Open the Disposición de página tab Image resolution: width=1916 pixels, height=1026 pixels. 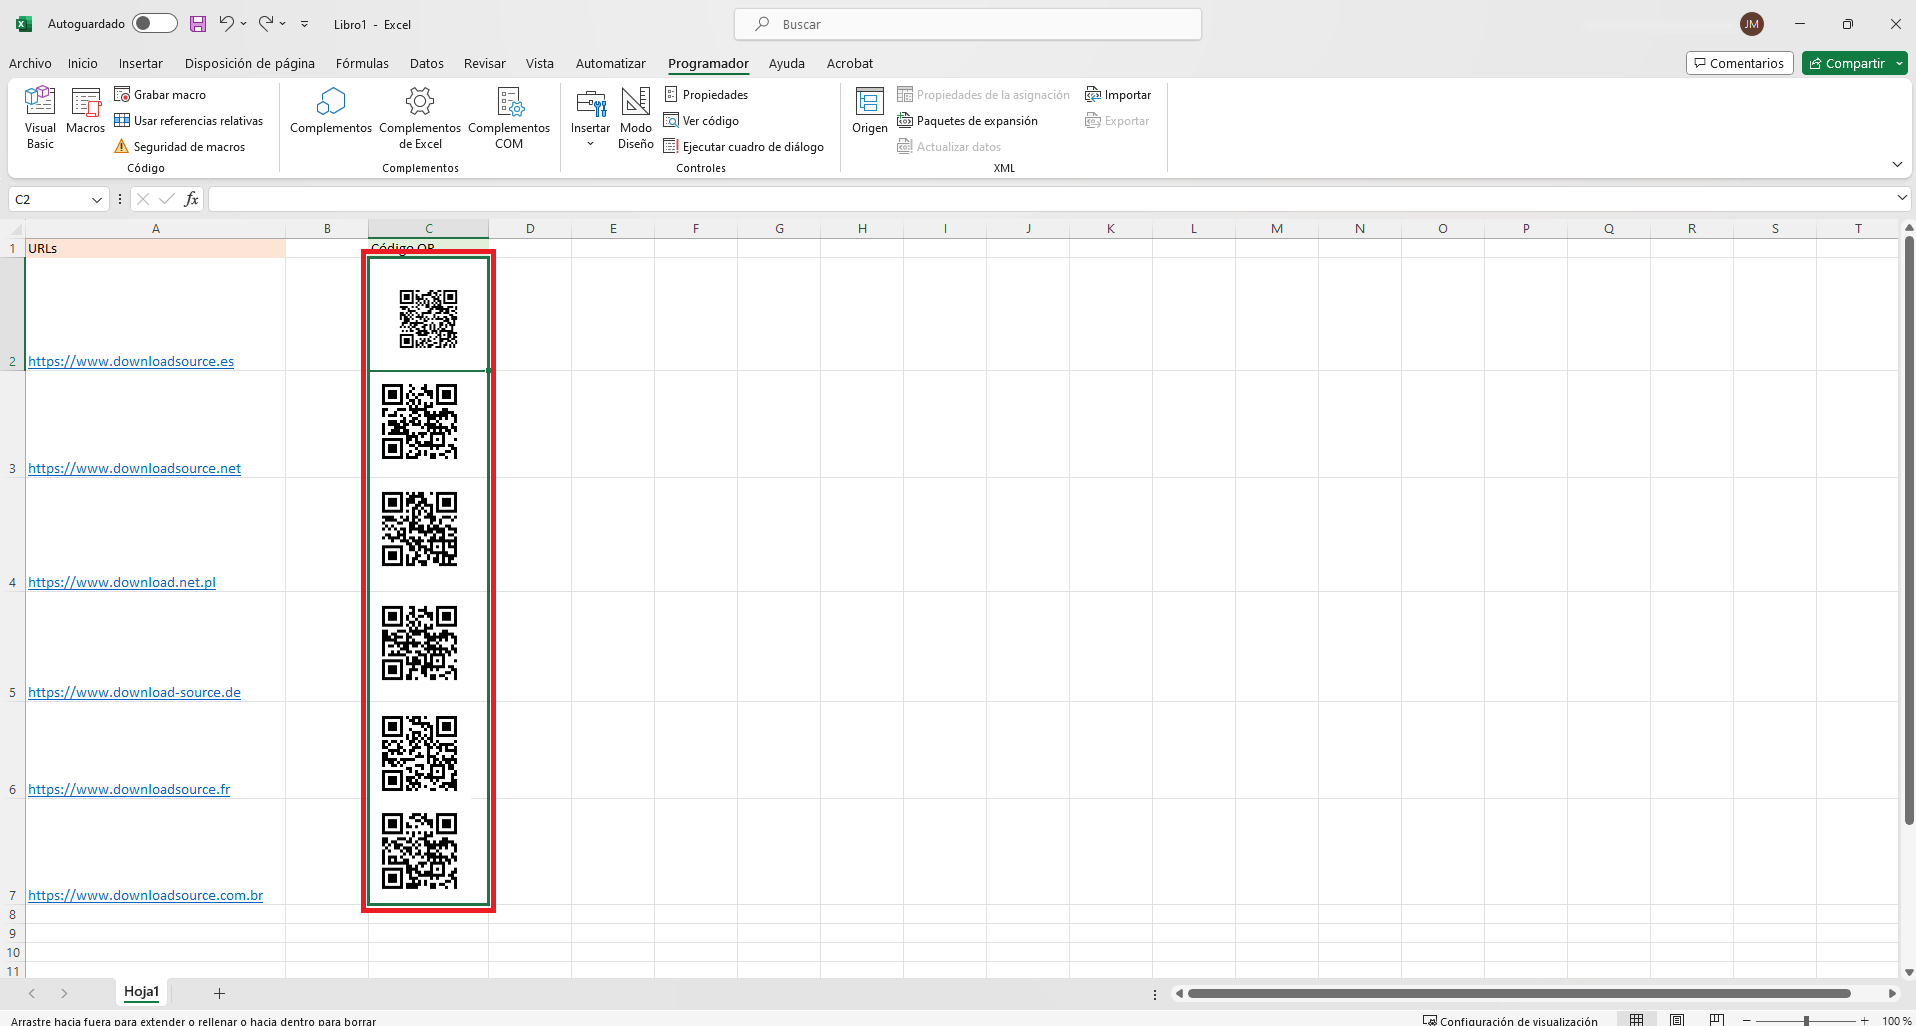tap(250, 63)
